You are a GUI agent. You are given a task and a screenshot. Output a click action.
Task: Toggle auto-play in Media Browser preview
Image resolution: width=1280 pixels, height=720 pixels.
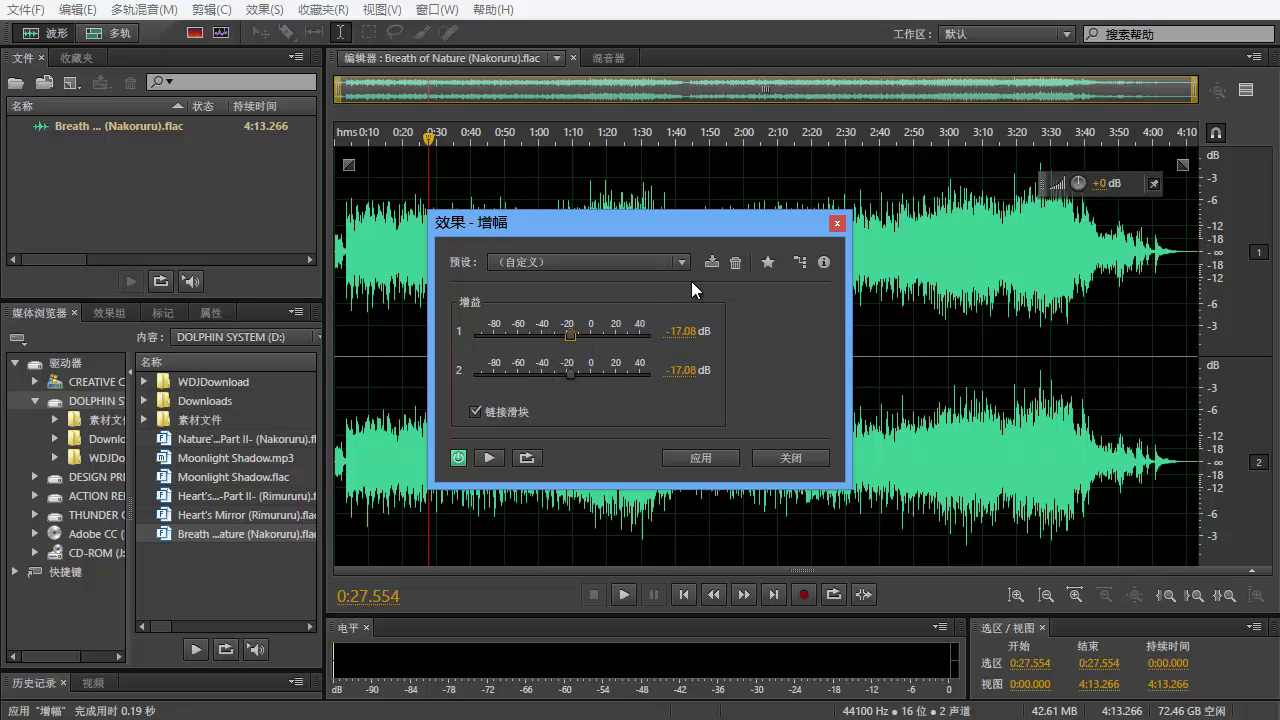pyautogui.click(x=256, y=649)
